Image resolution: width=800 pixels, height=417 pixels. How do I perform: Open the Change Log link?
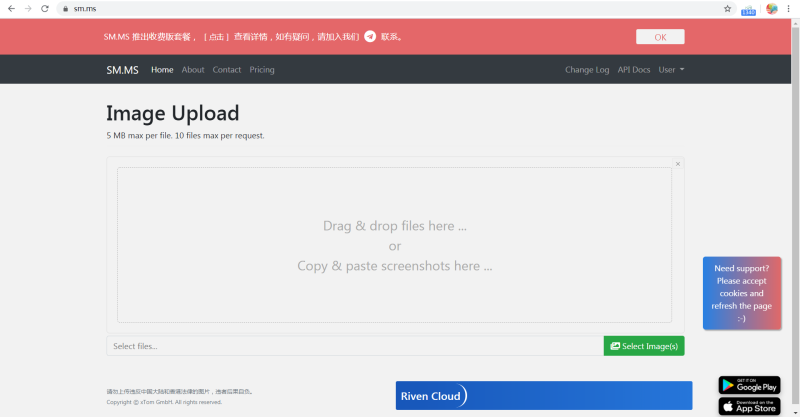coord(587,70)
